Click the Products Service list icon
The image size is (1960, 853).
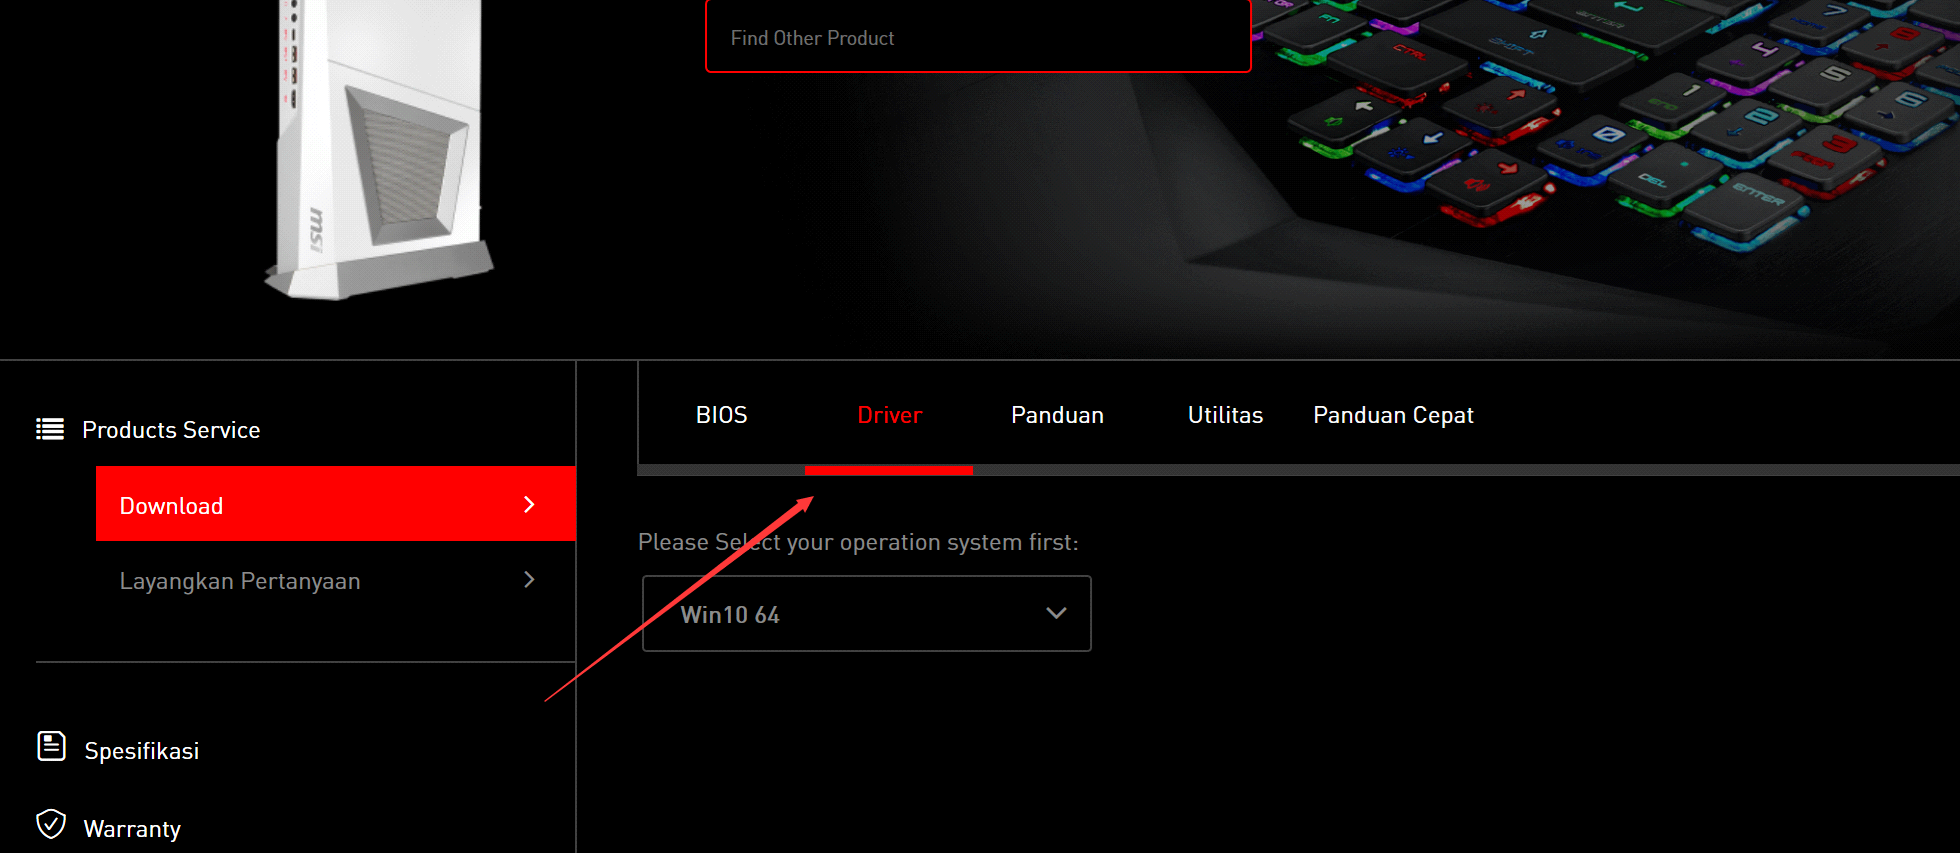pyautogui.click(x=50, y=429)
